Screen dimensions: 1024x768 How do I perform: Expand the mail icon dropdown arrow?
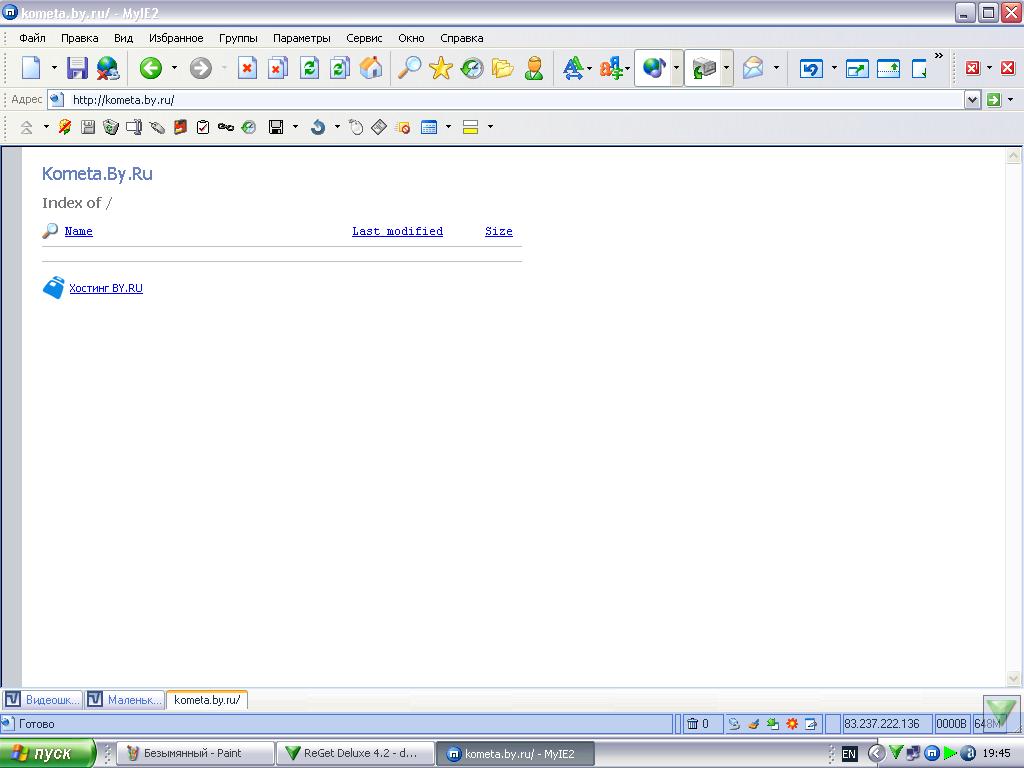point(776,67)
